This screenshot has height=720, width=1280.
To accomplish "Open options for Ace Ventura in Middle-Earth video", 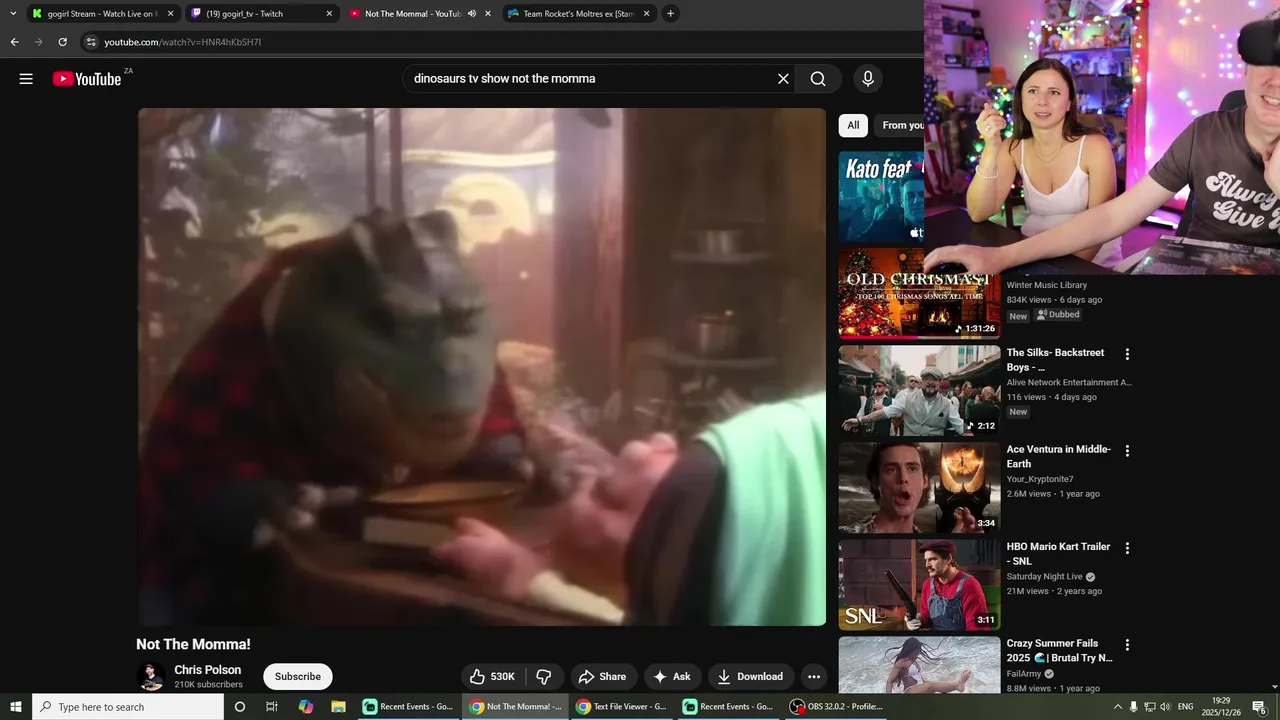I will [1127, 451].
